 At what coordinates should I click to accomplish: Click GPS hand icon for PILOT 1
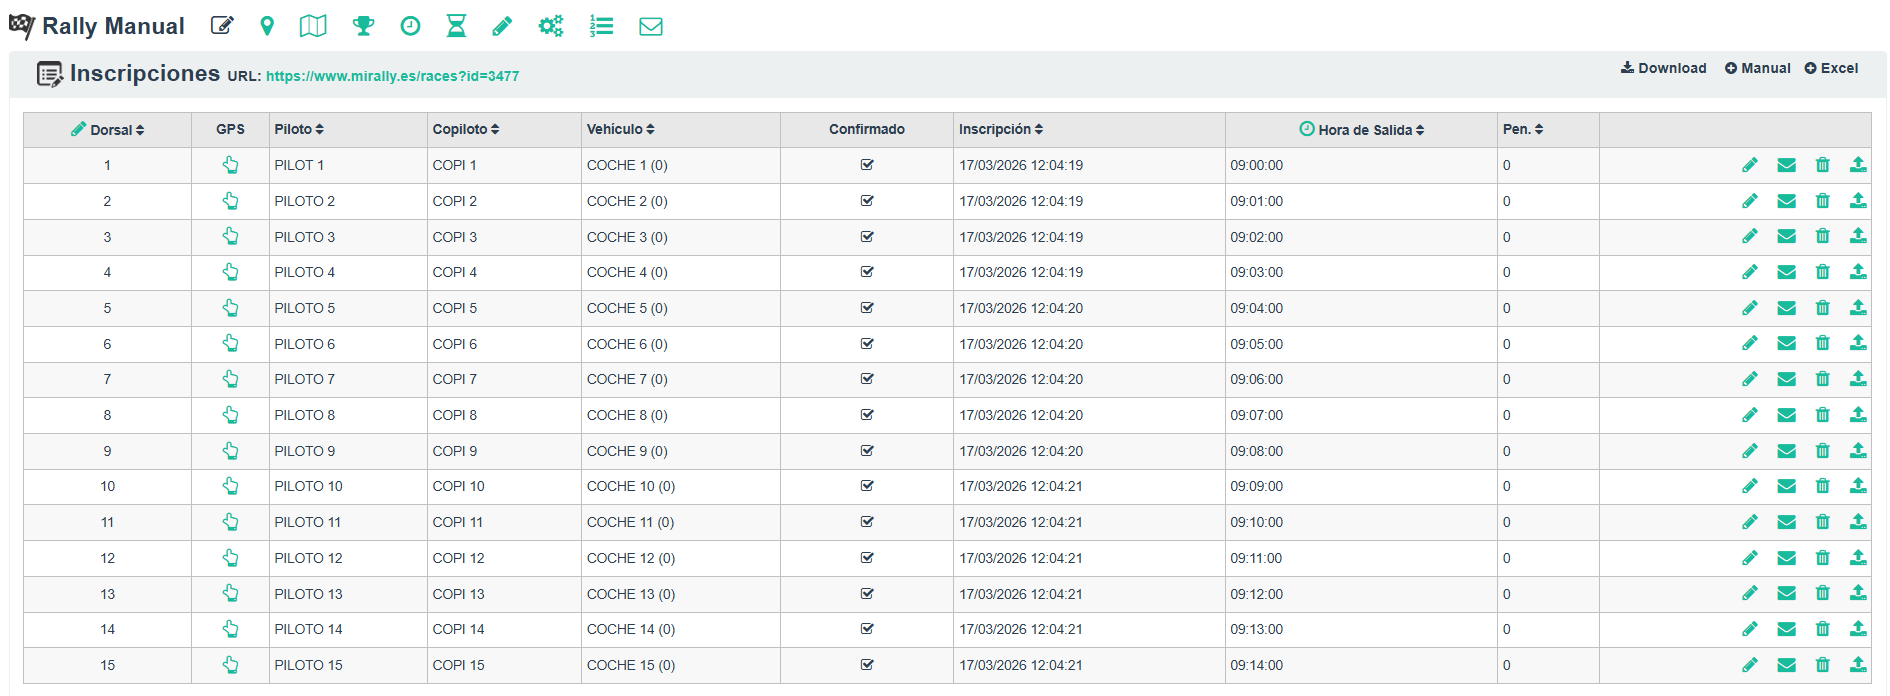click(230, 165)
